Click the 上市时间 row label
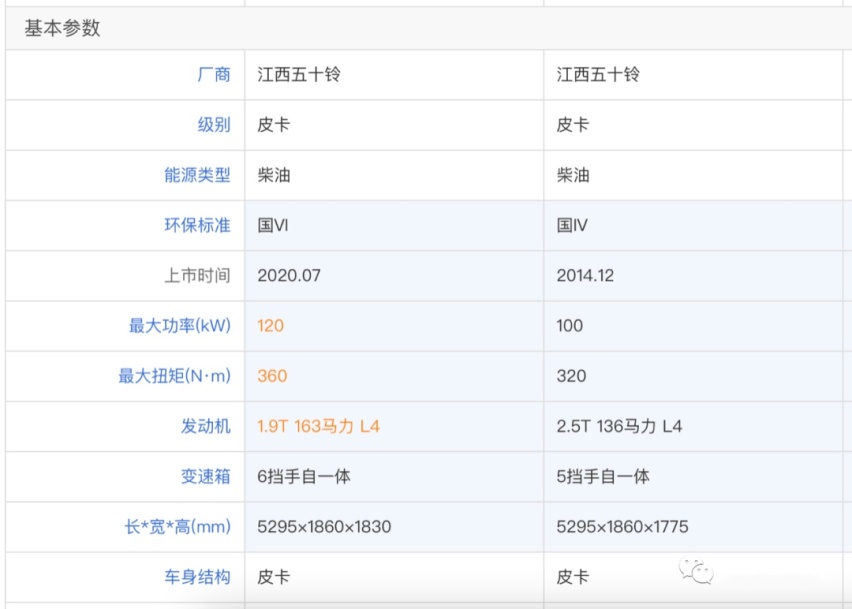The width and height of the screenshot is (852, 609). pos(197,275)
